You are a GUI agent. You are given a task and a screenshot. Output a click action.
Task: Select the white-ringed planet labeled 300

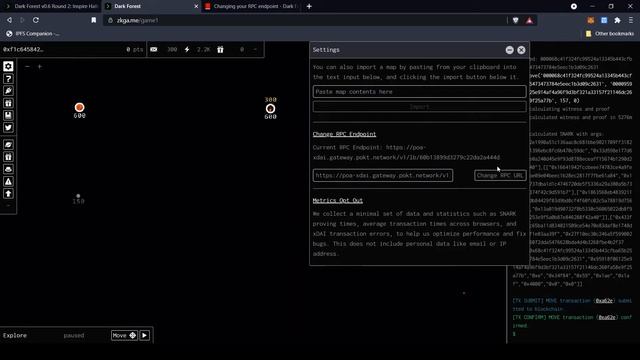coord(270,109)
